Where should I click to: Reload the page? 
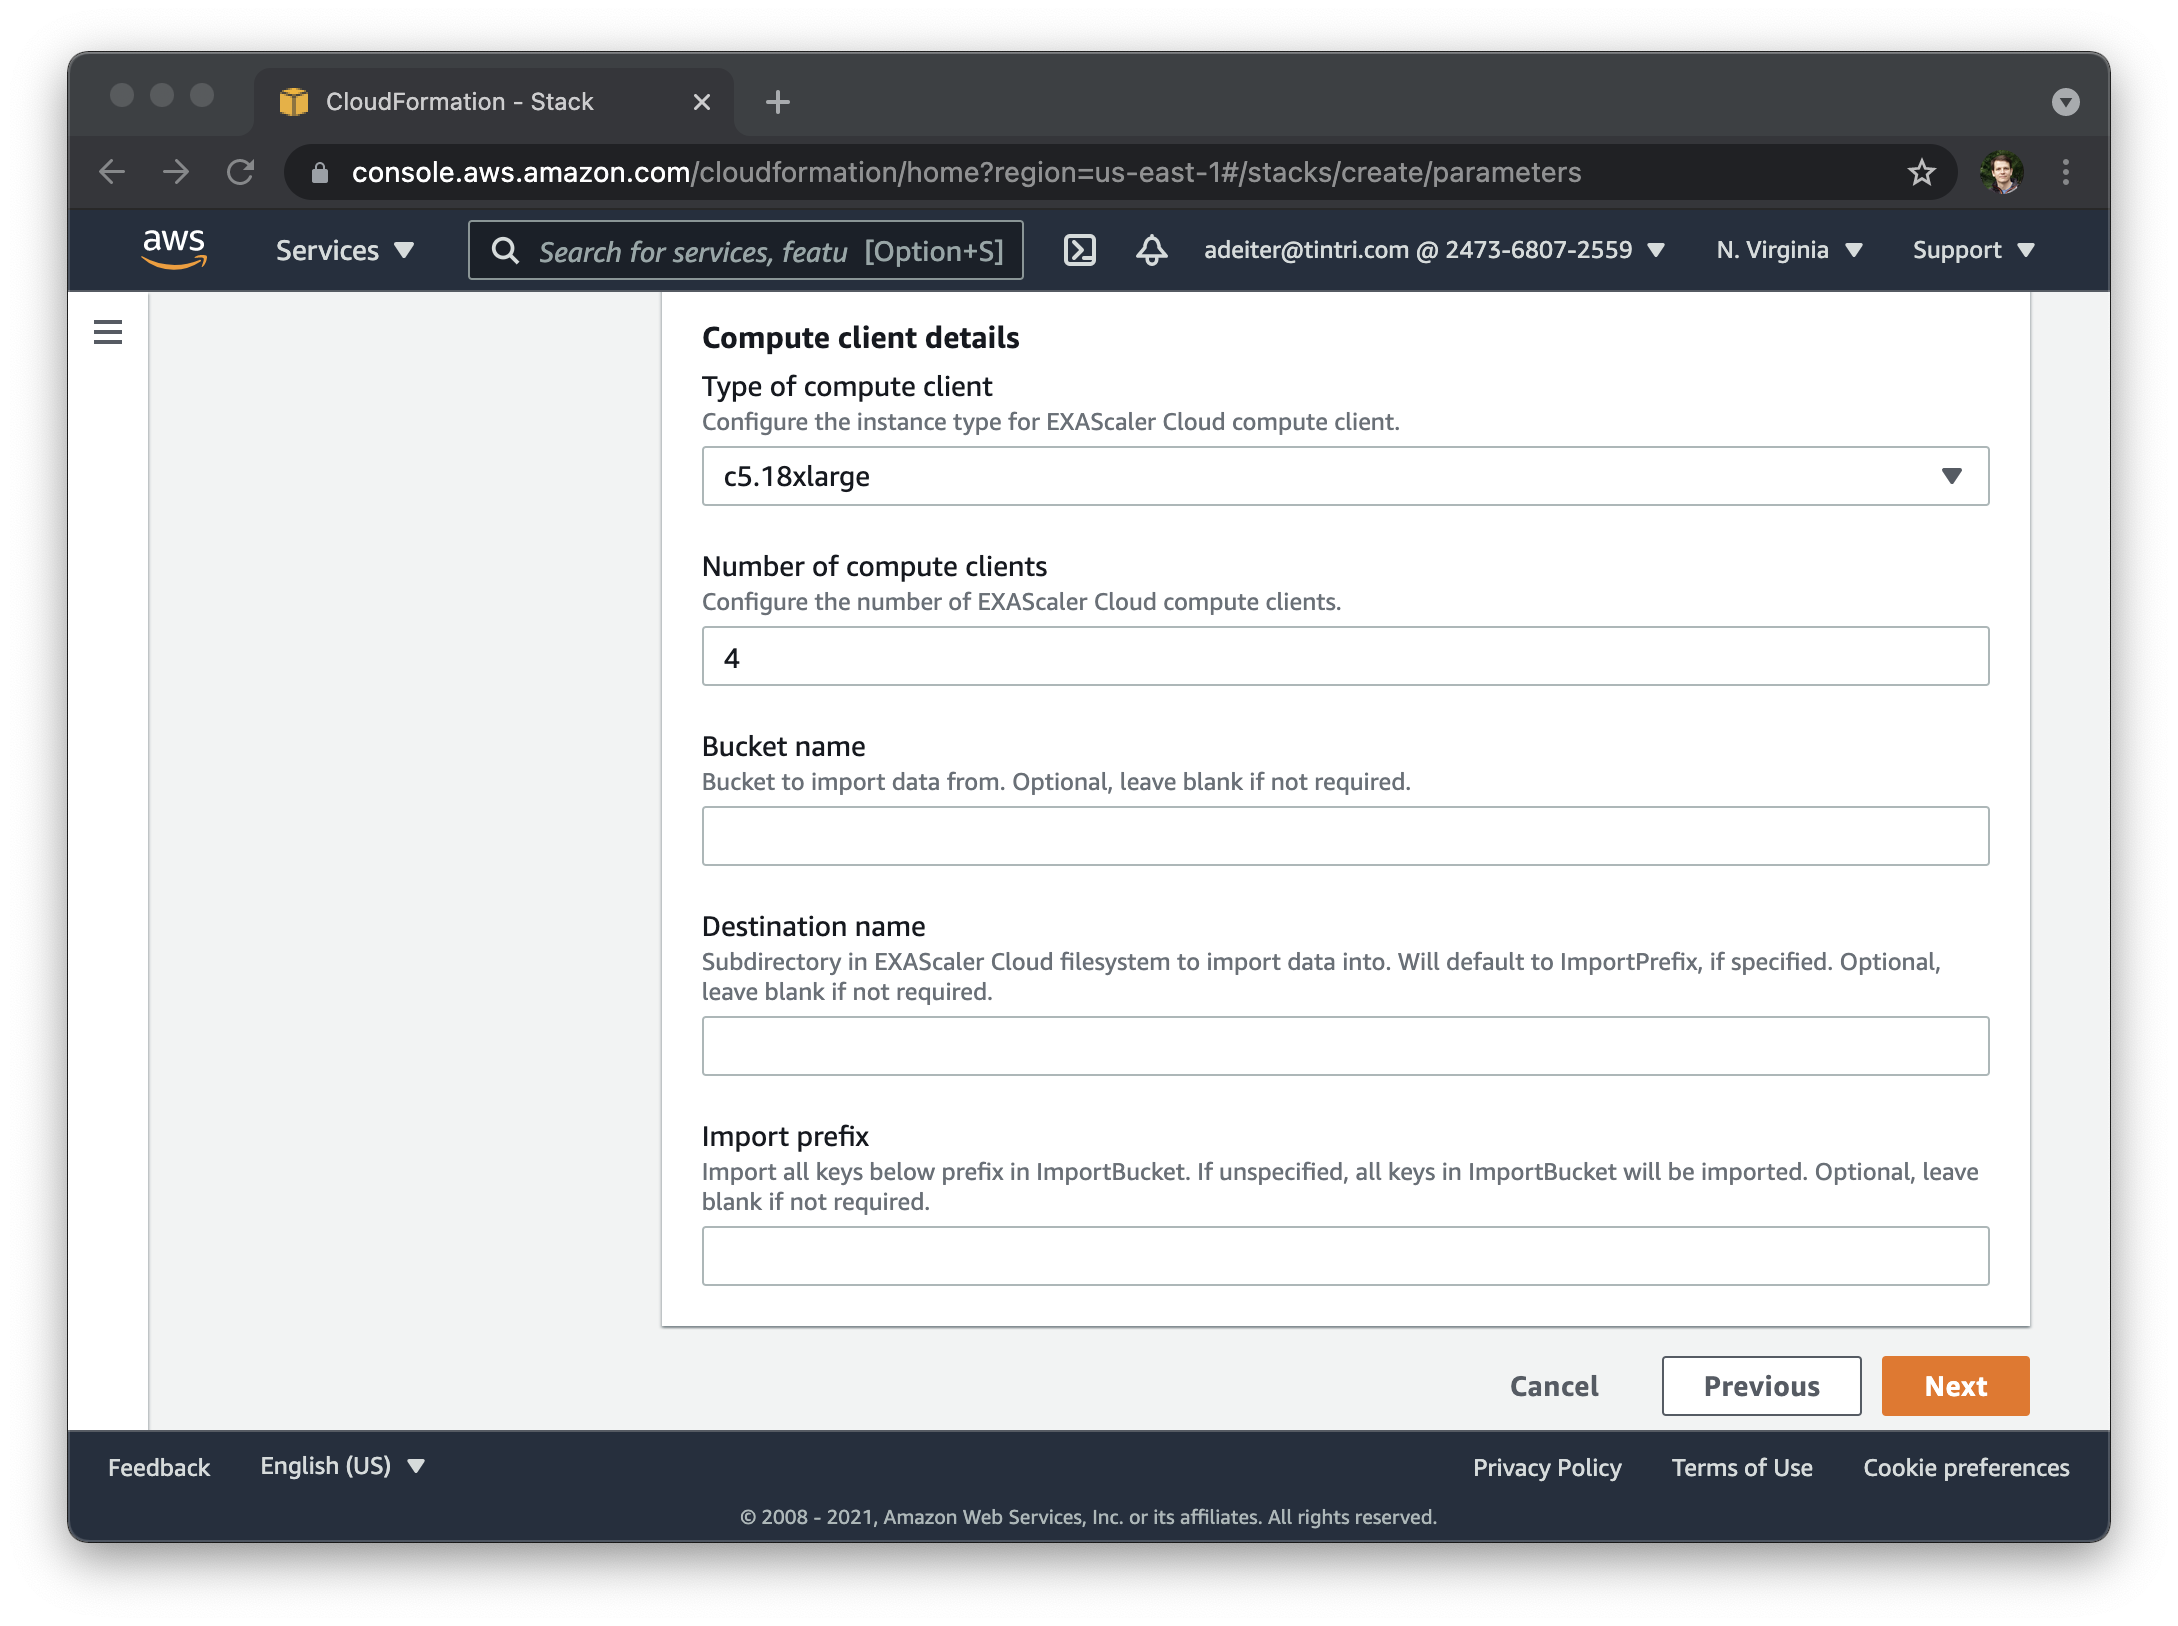click(x=241, y=173)
